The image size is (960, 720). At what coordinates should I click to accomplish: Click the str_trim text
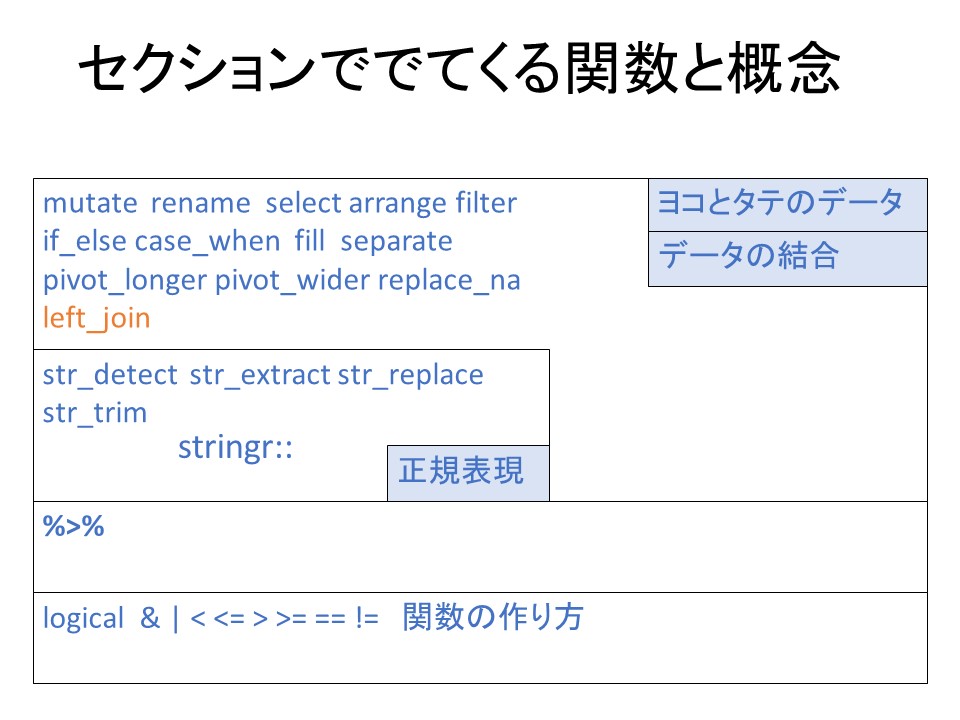(x=95, y=413)
